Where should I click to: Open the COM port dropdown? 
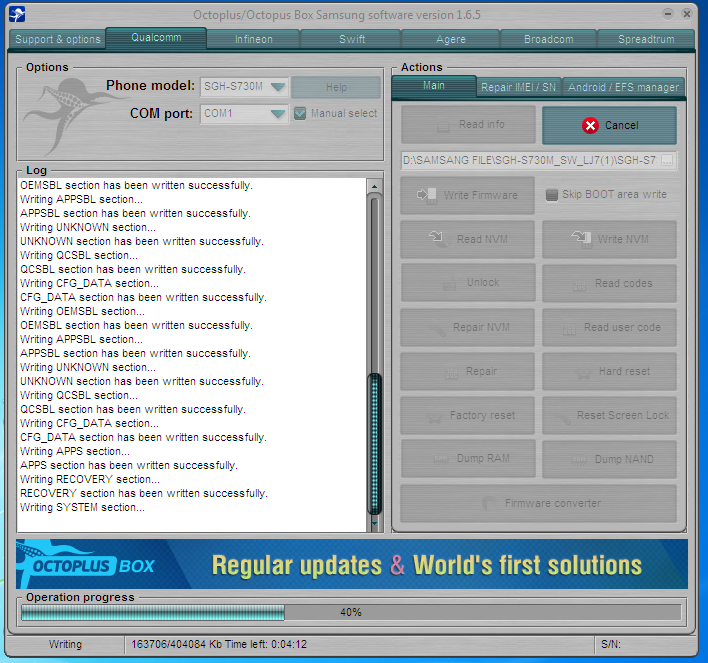click(278, 113)
